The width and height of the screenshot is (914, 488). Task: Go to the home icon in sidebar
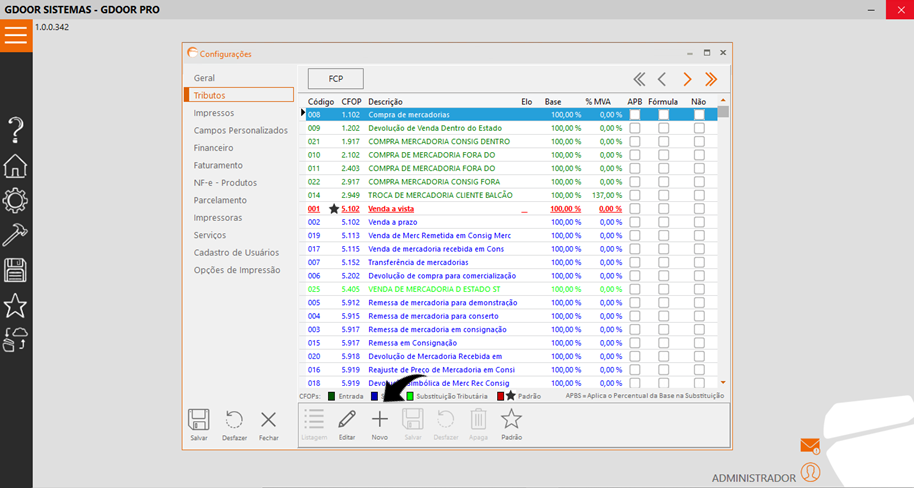(15, 166)
